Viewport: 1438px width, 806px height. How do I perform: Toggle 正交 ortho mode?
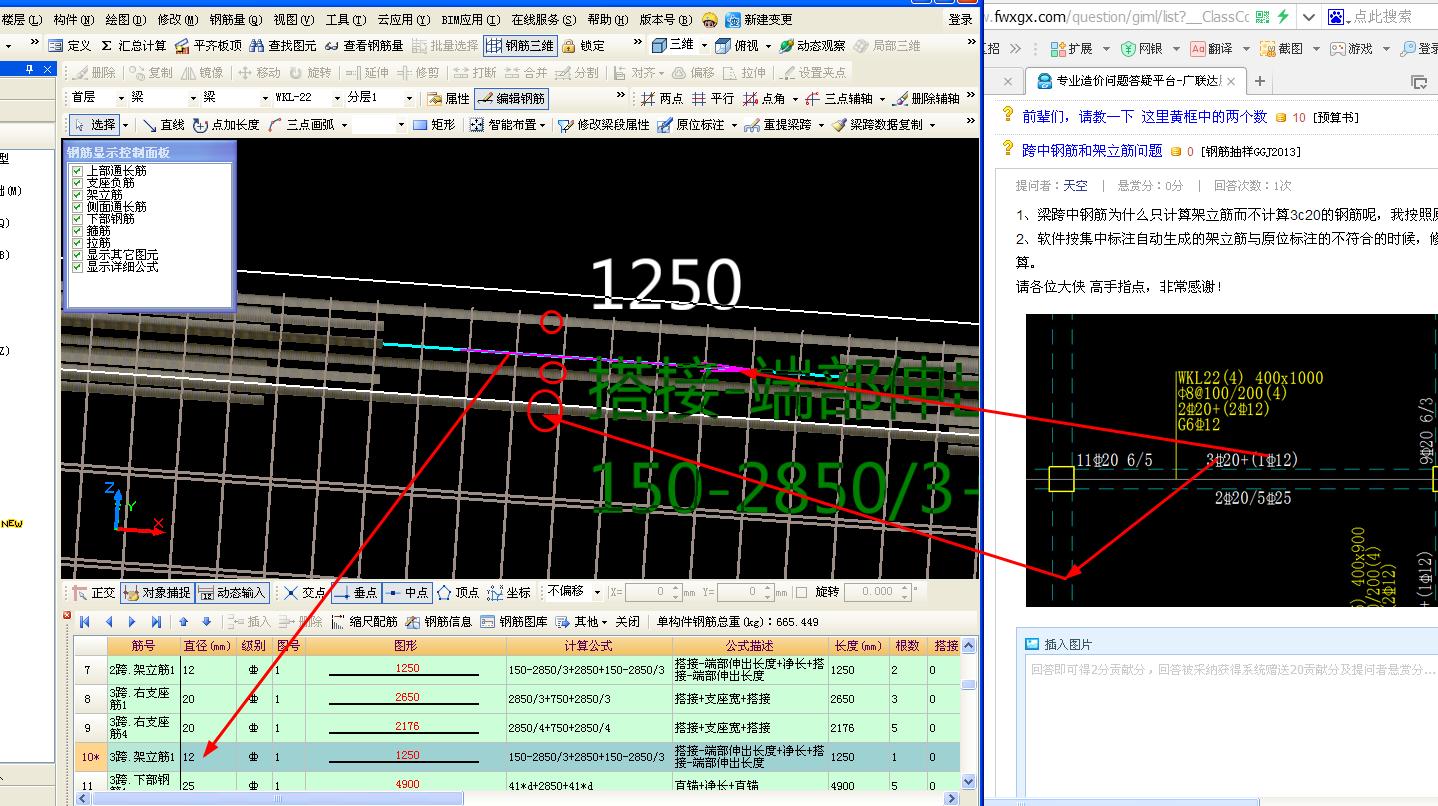pos(94,592)
